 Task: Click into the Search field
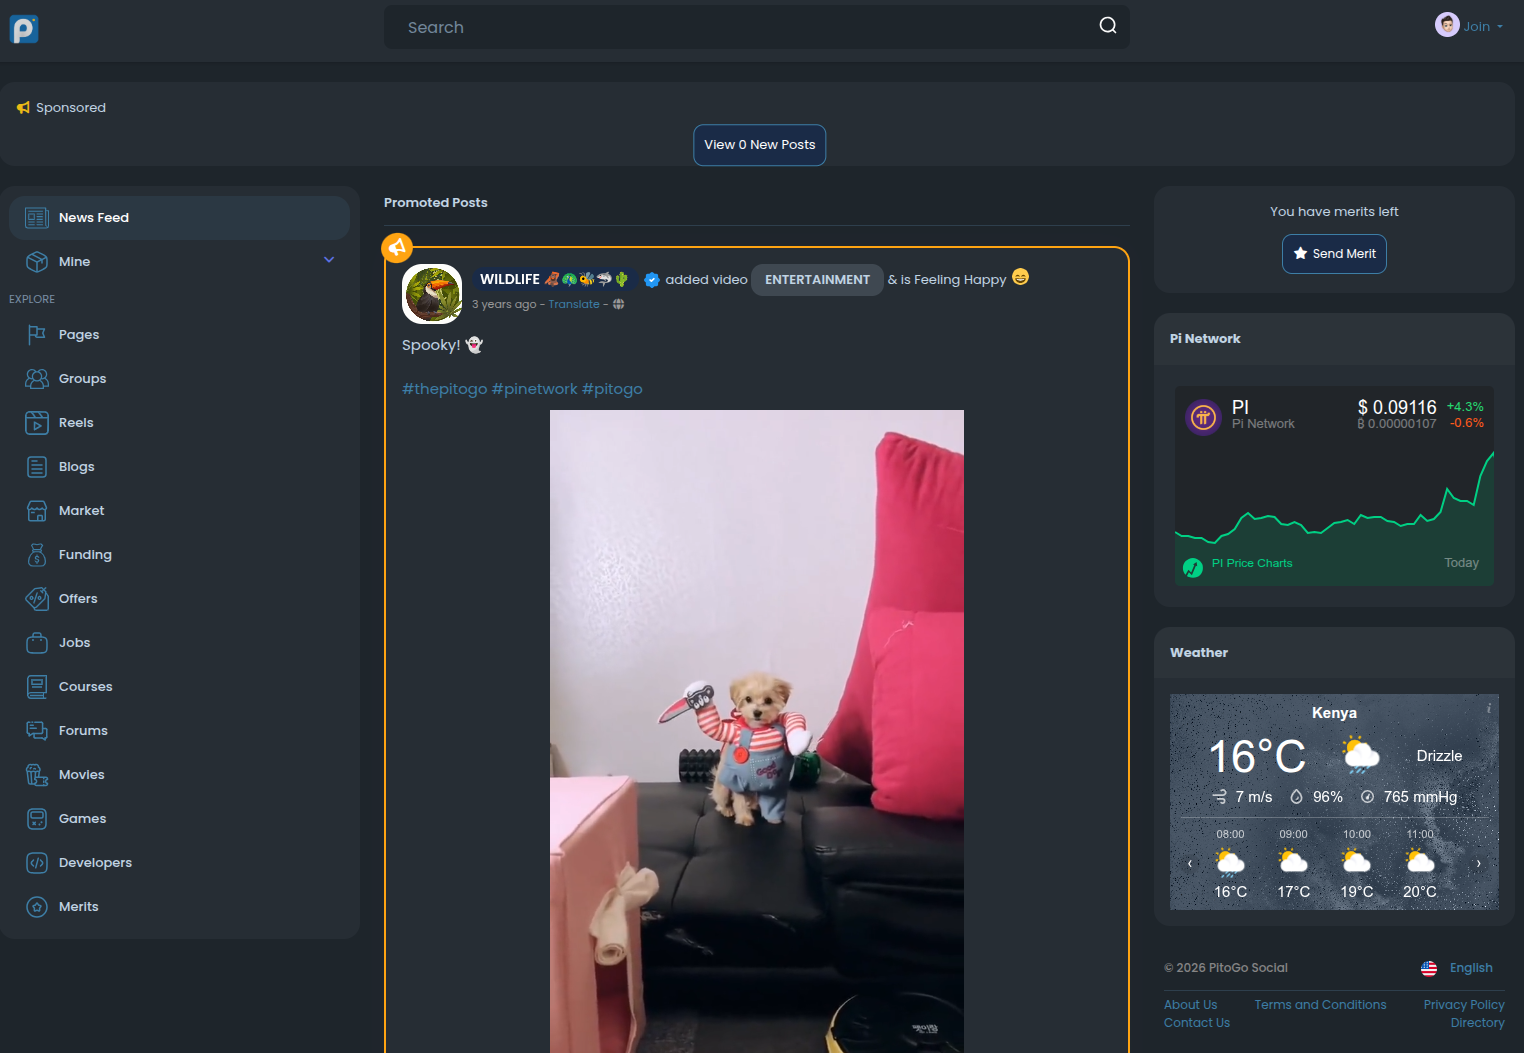tap(757, 27)
